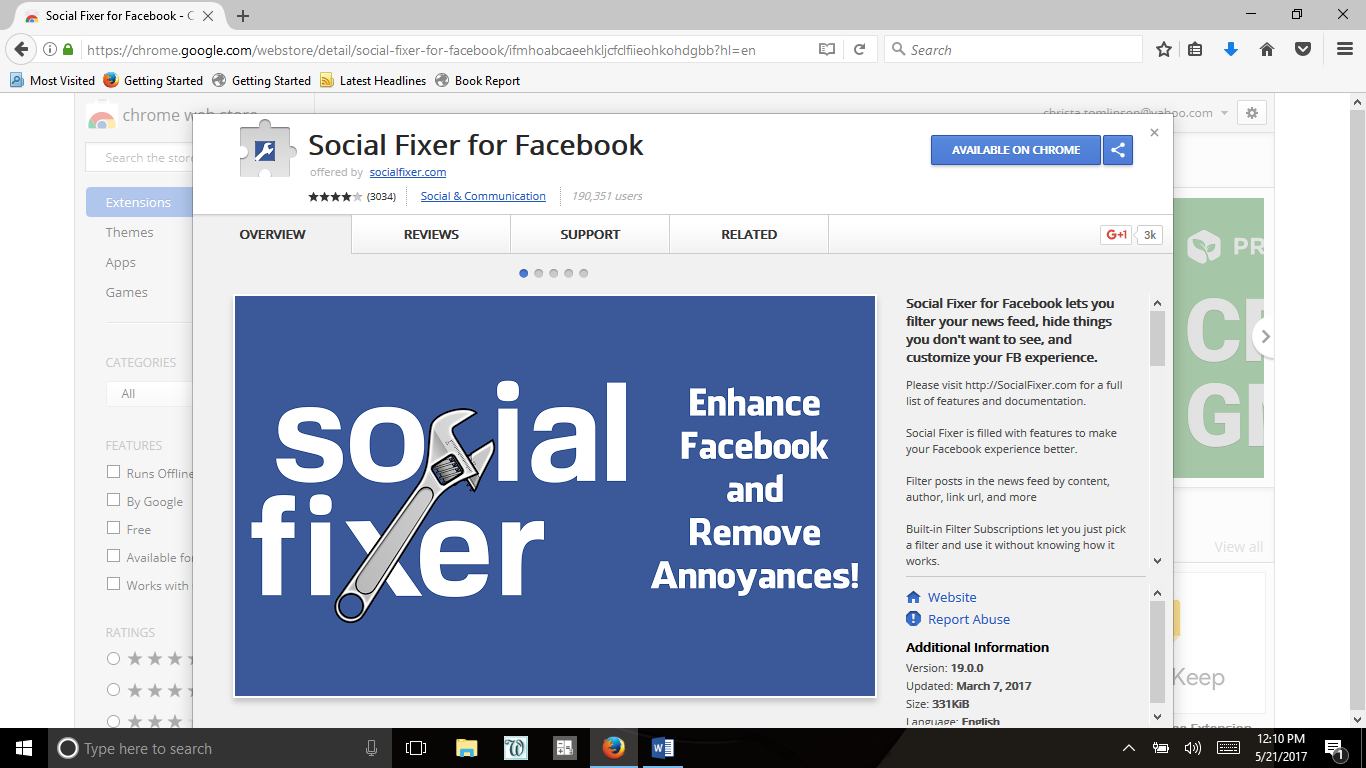Click the G+1 button
1366x768 pixels.
coord(1116,235)
